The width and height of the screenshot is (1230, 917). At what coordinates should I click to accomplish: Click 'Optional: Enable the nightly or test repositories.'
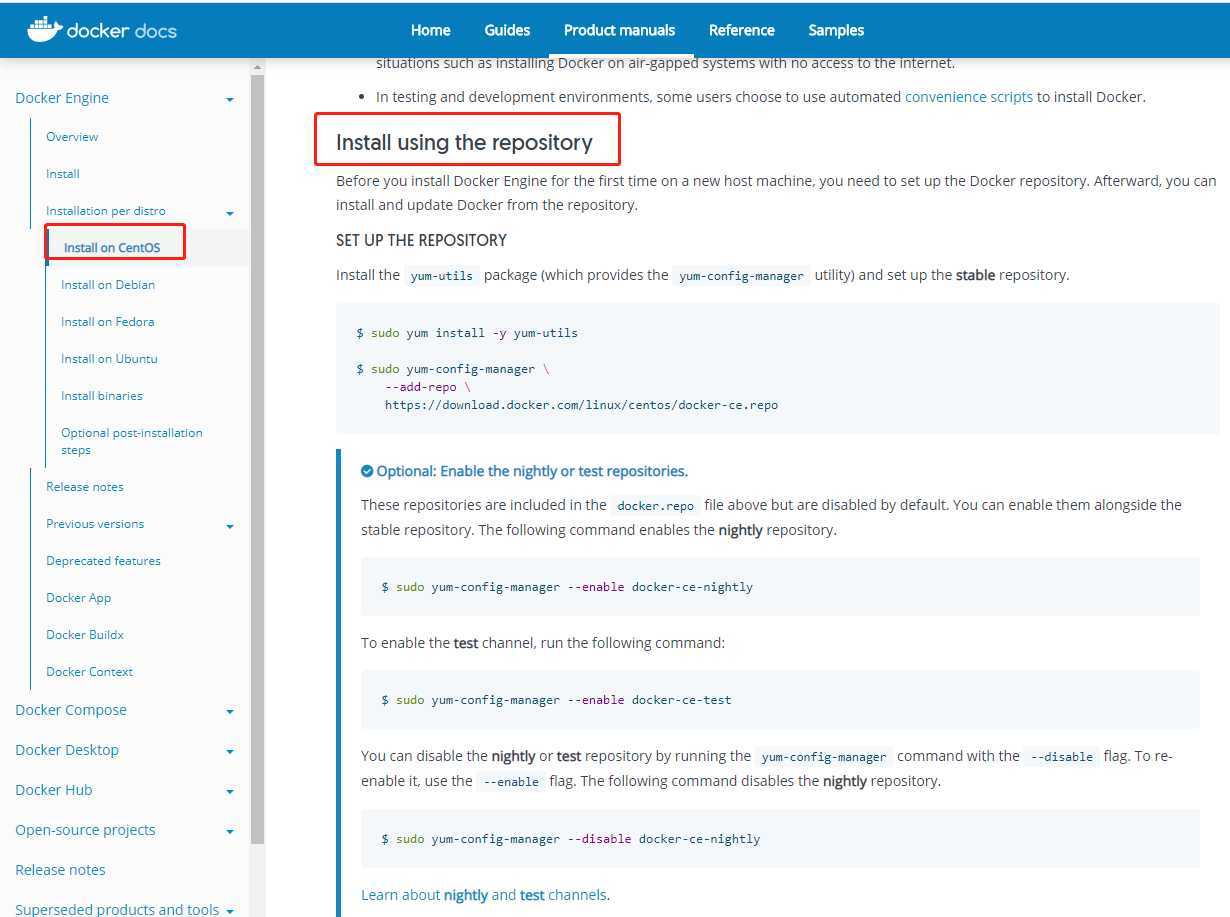[532, 471]
